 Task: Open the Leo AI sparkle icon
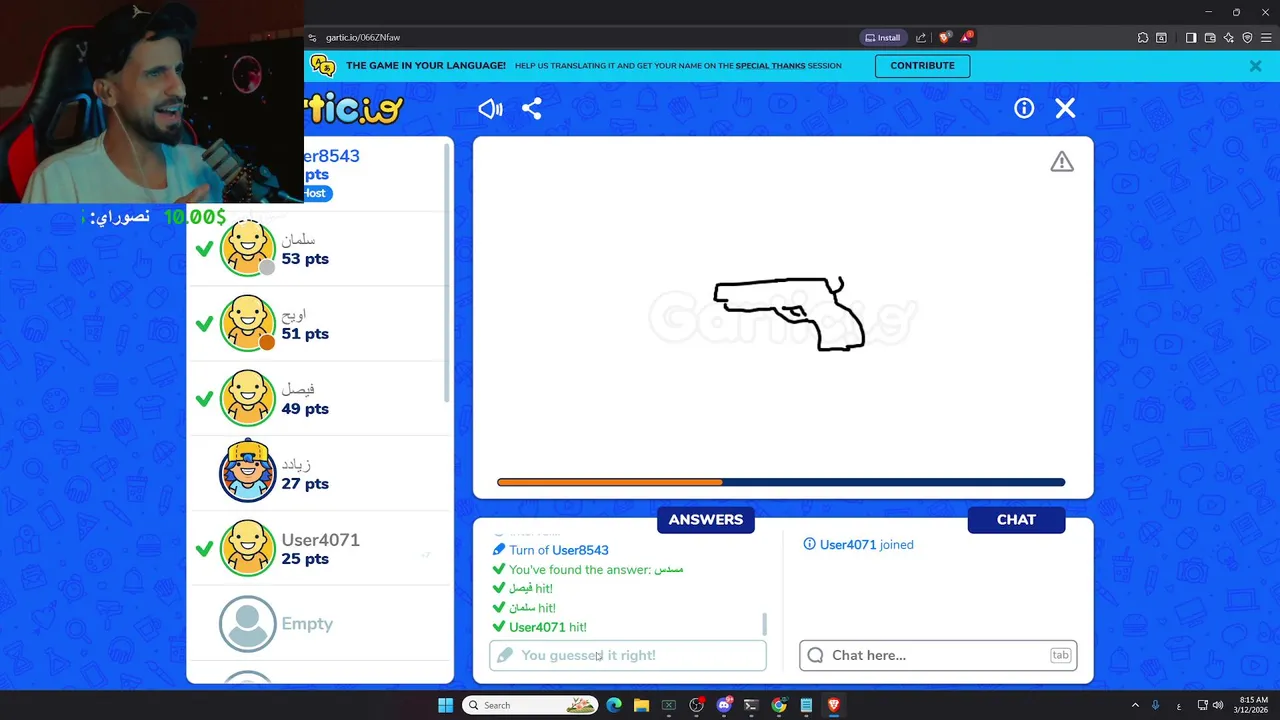pyautogui.click(x=1228, y=38)
